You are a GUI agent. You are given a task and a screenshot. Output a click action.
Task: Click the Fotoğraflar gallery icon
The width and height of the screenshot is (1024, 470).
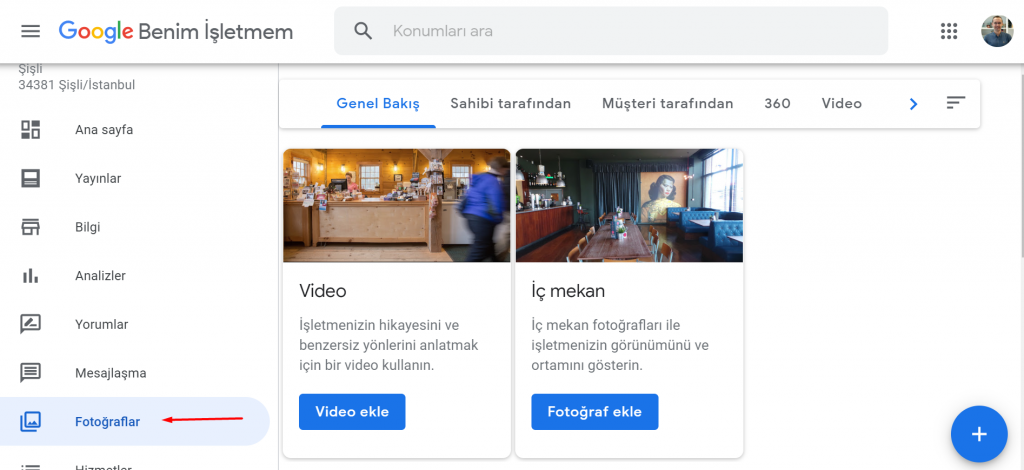(31, 422)
